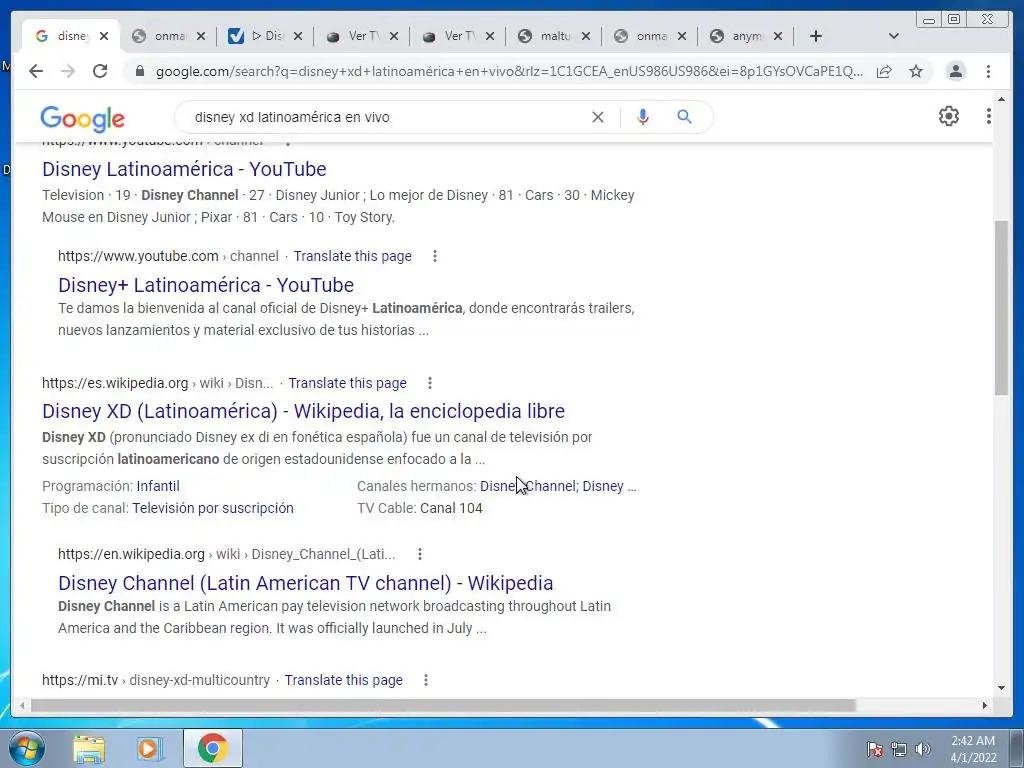Bookmark this page with the star icon
Screen dimensions: 1024x768
pos(916,71)
